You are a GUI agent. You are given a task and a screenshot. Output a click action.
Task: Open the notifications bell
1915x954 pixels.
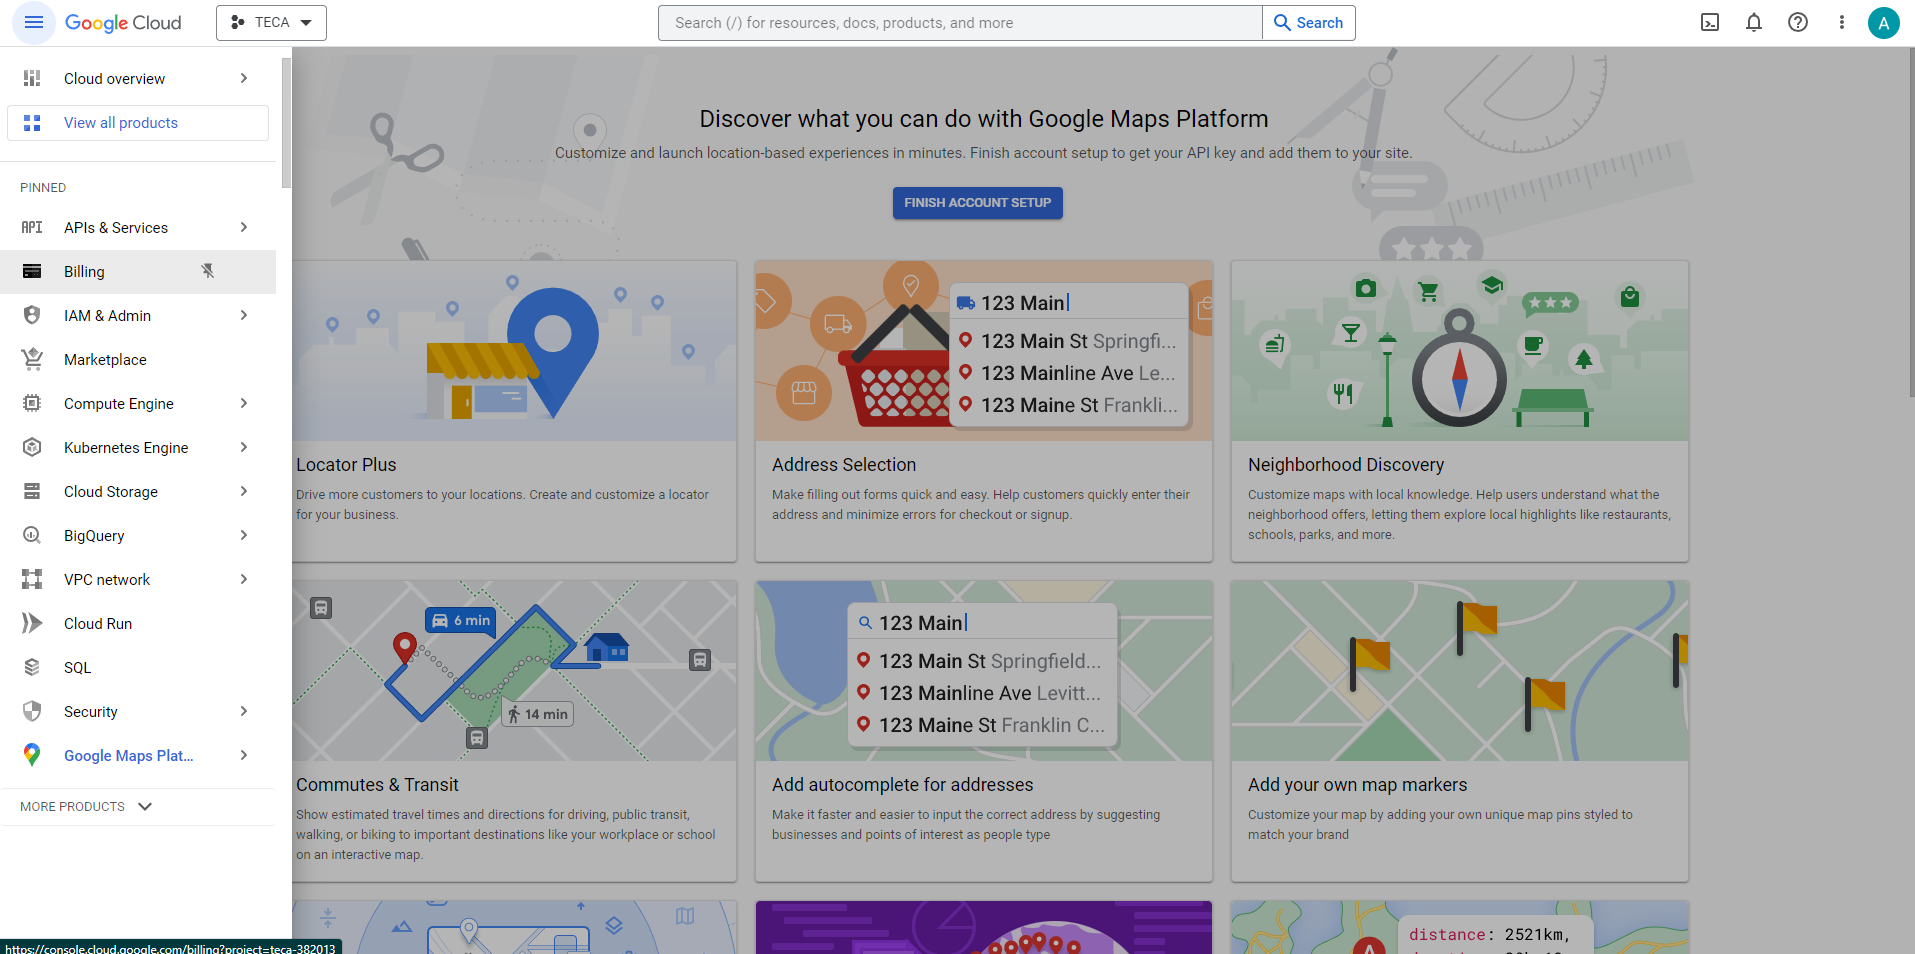coord(1754,22)
